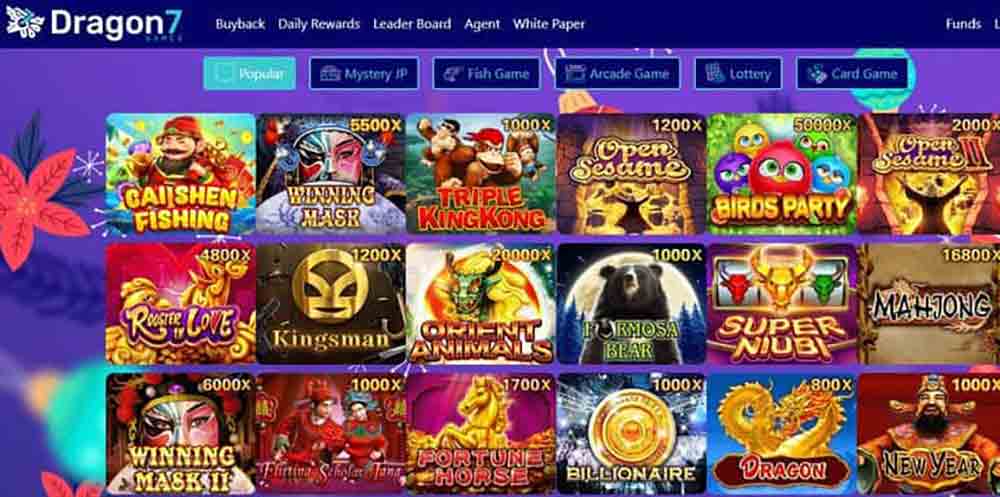Launch the Fortune Horse game
This screenshot has width=1000, height=497.
pos(480,433)
